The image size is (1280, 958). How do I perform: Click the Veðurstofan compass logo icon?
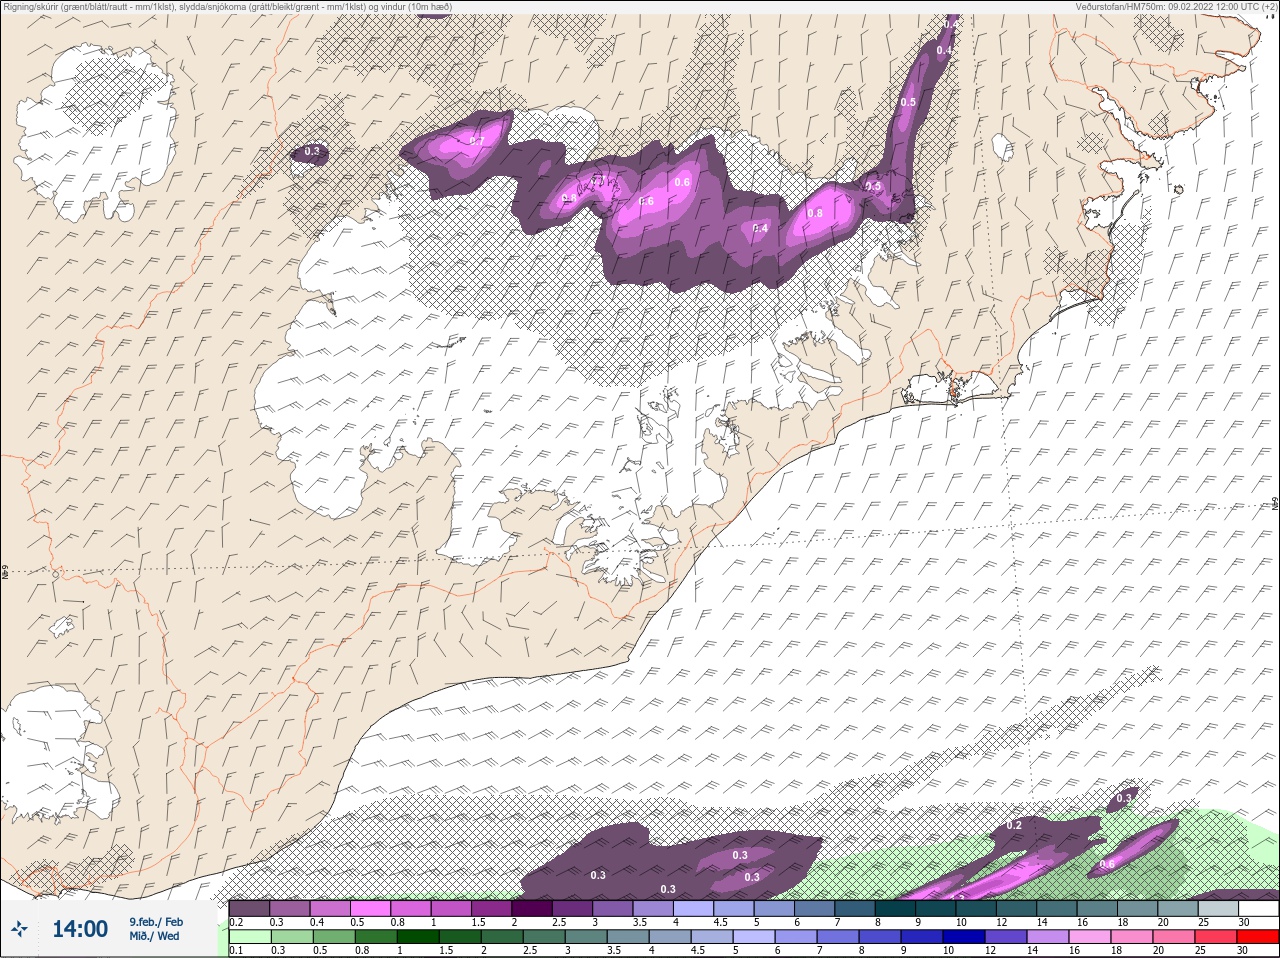pos(19,929)
